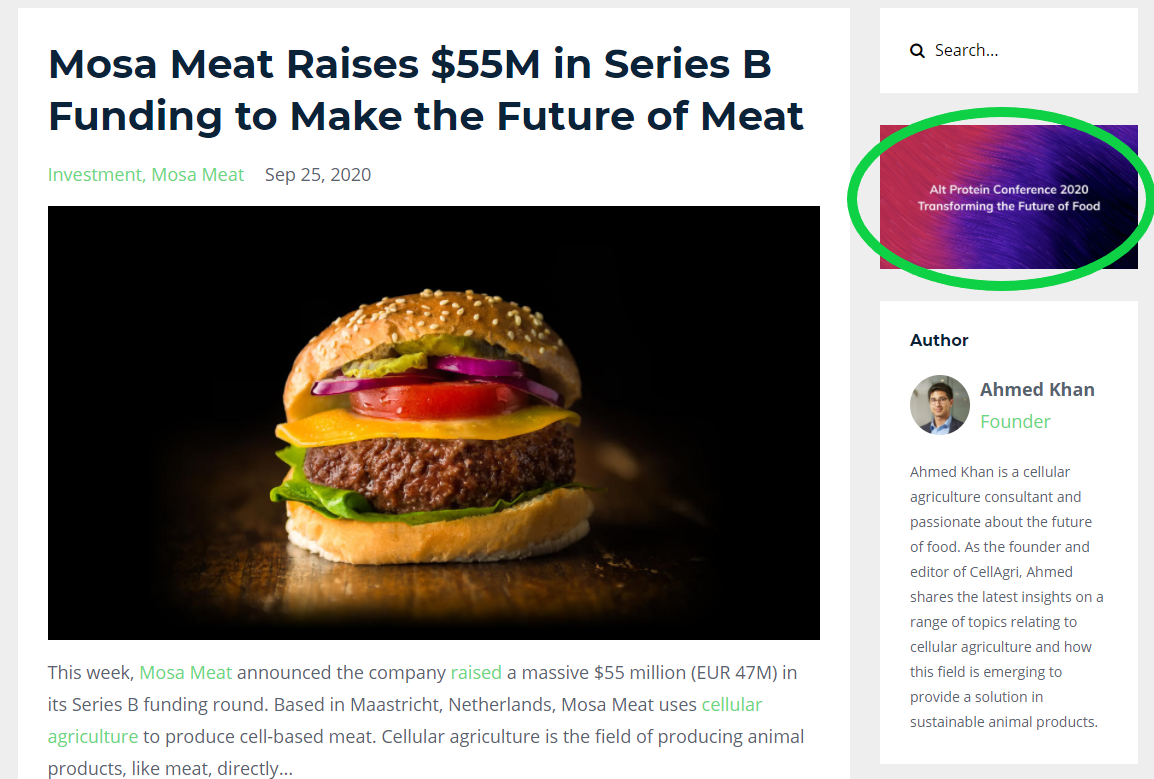
Task: Open the cellular agriculture link in excerpt
Action: coord(405,720)
